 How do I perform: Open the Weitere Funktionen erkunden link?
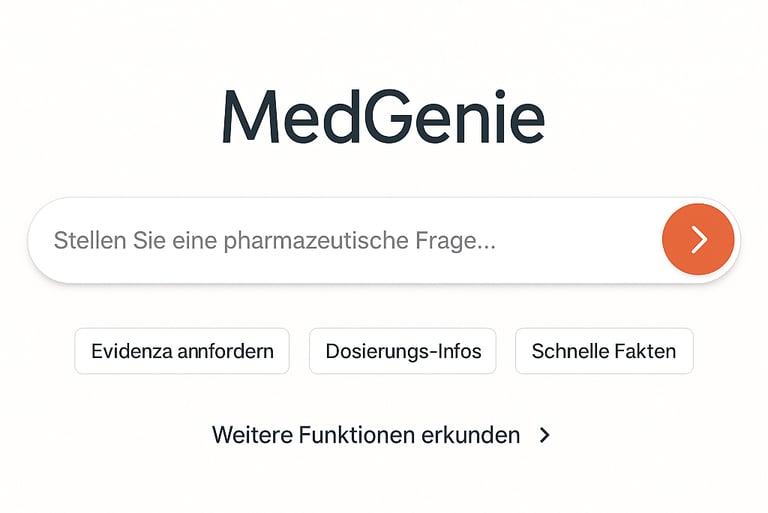[366, 435]
